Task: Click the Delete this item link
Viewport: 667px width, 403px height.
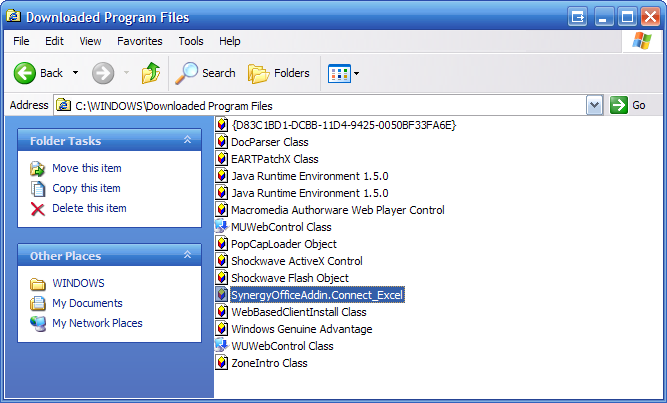Action: click(89, 208)
